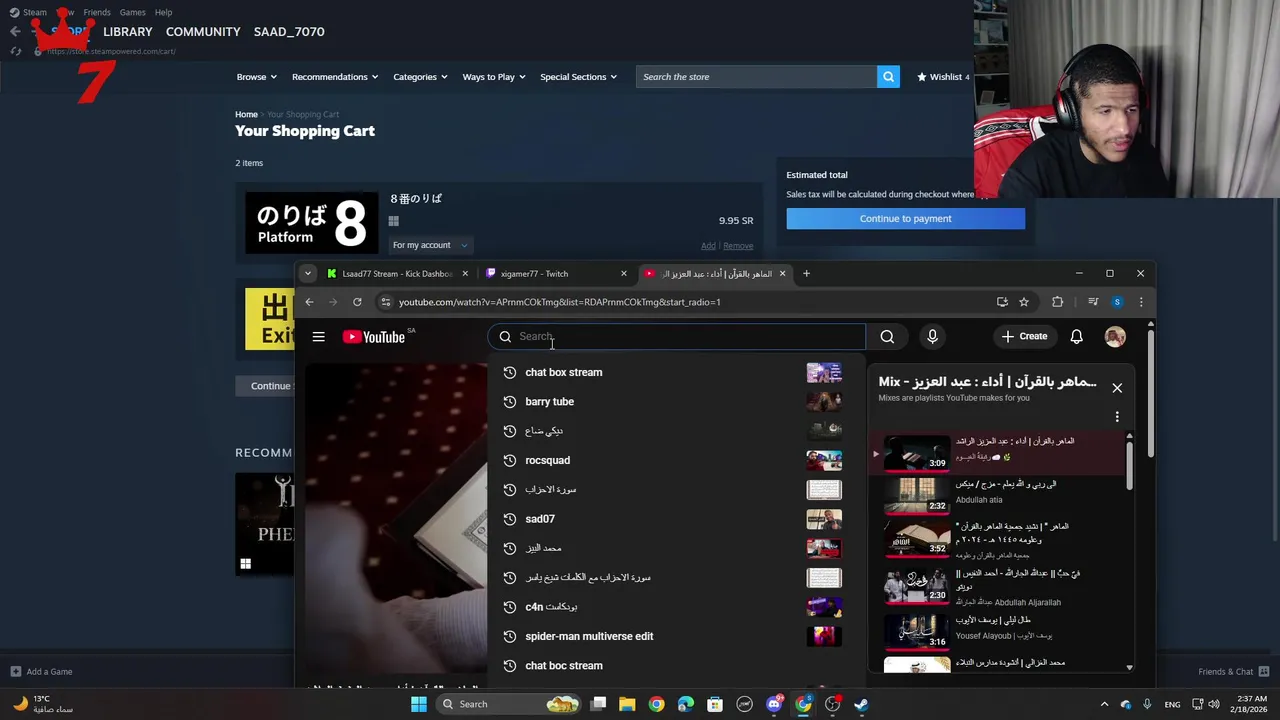Open YouTube notifications bell

click(x=1076, y=337)
